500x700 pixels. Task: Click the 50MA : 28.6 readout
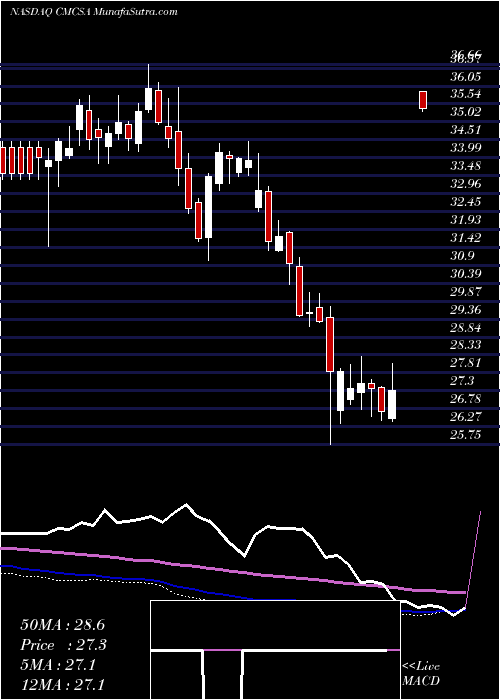point(62,625)
